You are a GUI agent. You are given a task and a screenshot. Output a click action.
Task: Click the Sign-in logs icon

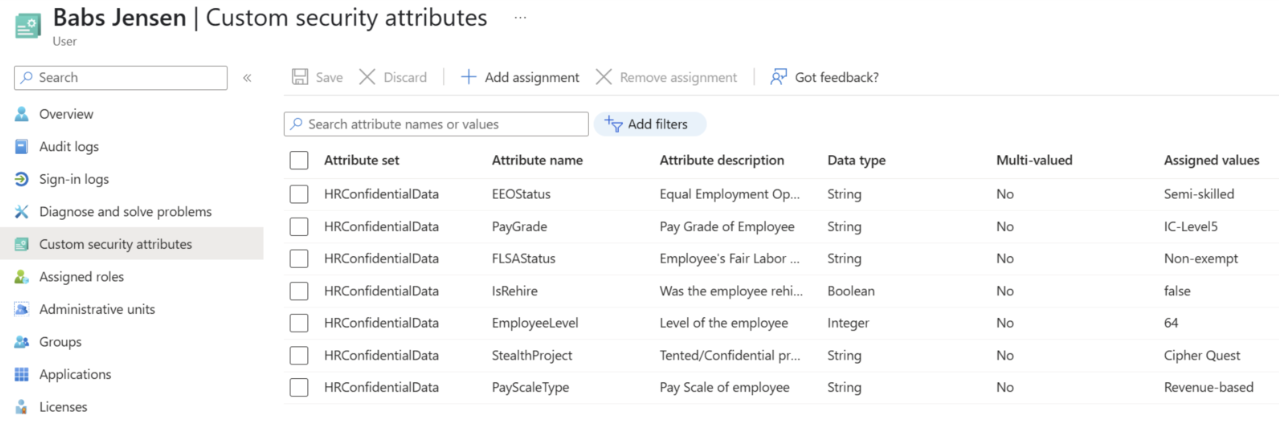point(22,179)
